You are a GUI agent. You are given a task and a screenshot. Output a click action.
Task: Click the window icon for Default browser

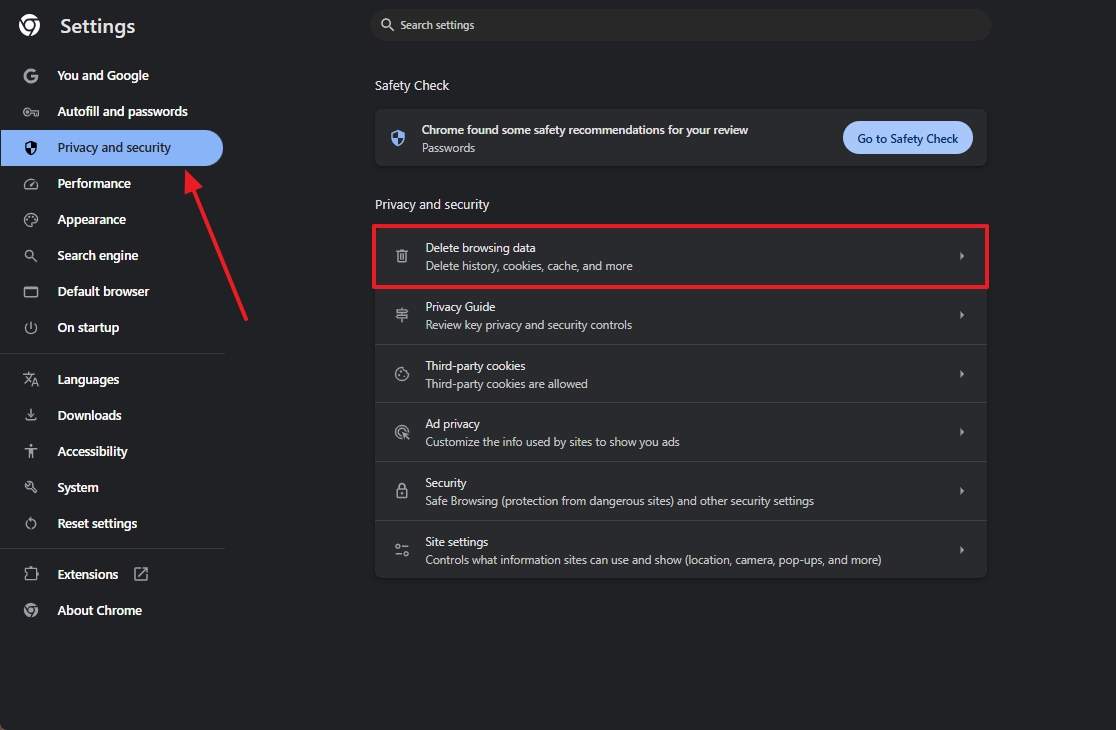31,292
